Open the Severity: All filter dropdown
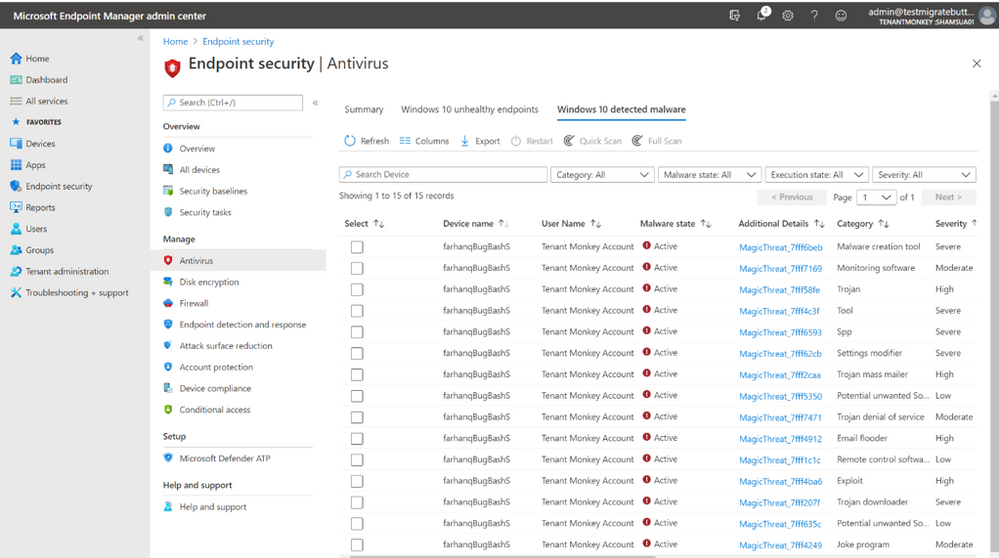The height and width of the screenshot is (558, 999). coord(924,175)
